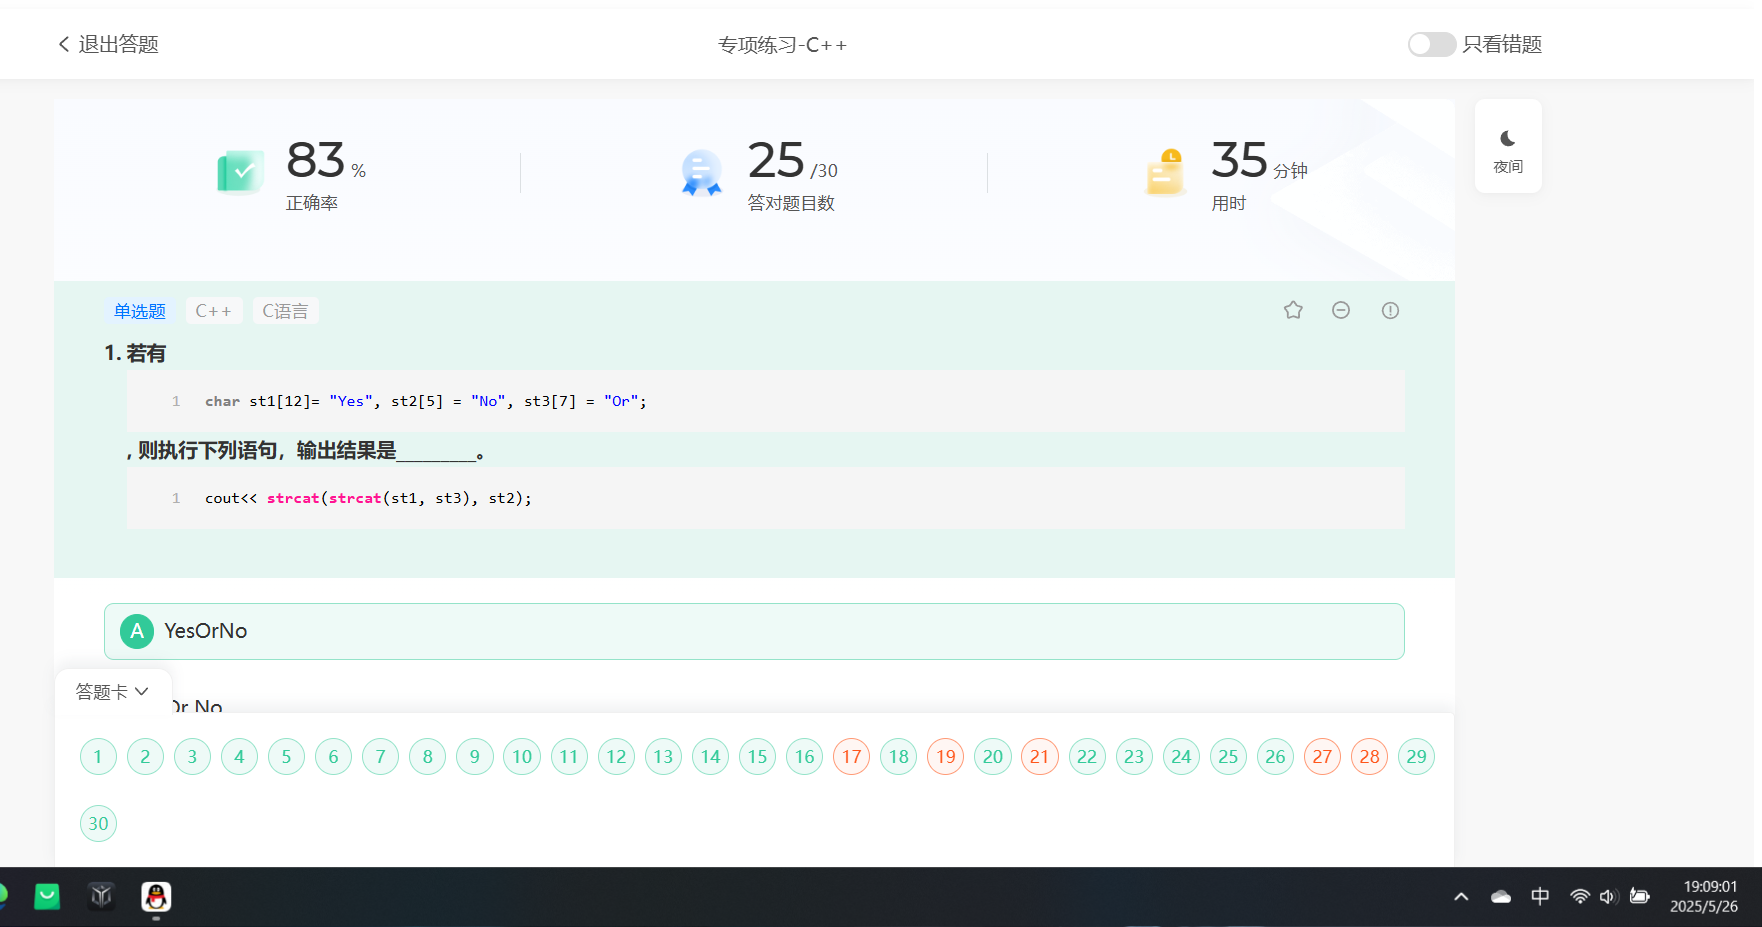This screenshot has width=1762, height=927.
Task: Open OneDrive from the system tray
Action: pyautogui.click(x=1501, y=897)
